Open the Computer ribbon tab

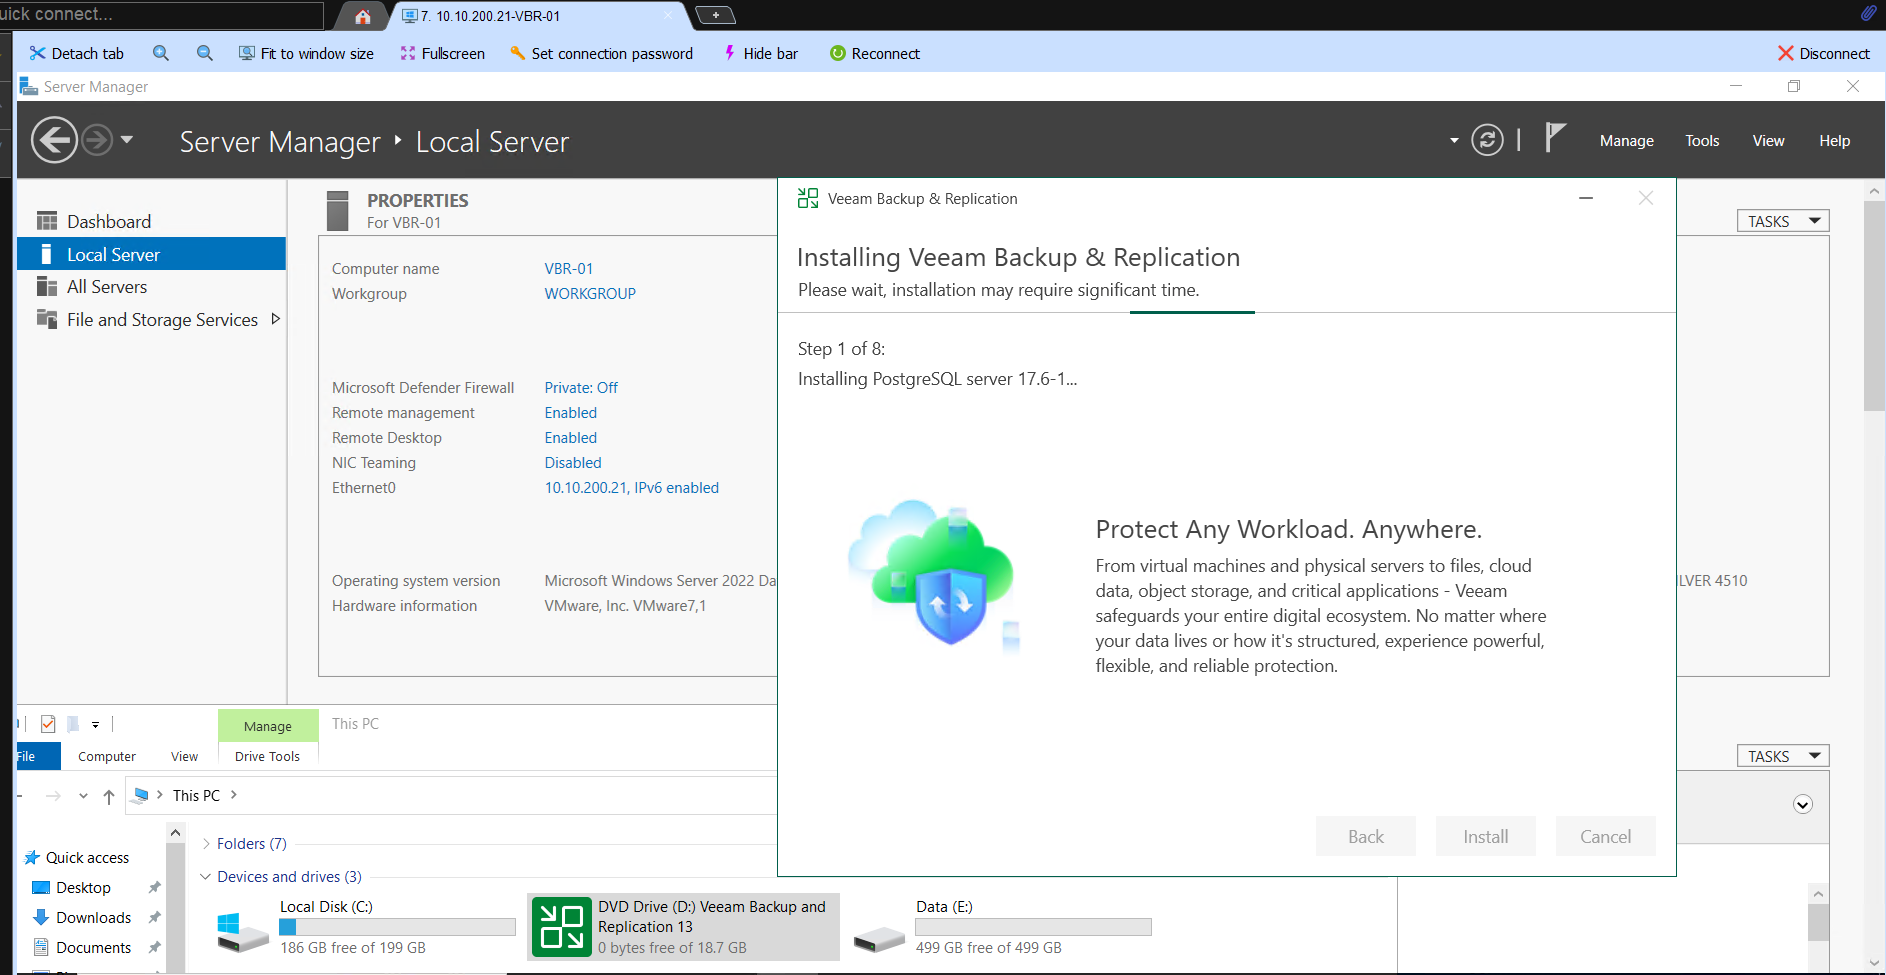click(107, 757)
